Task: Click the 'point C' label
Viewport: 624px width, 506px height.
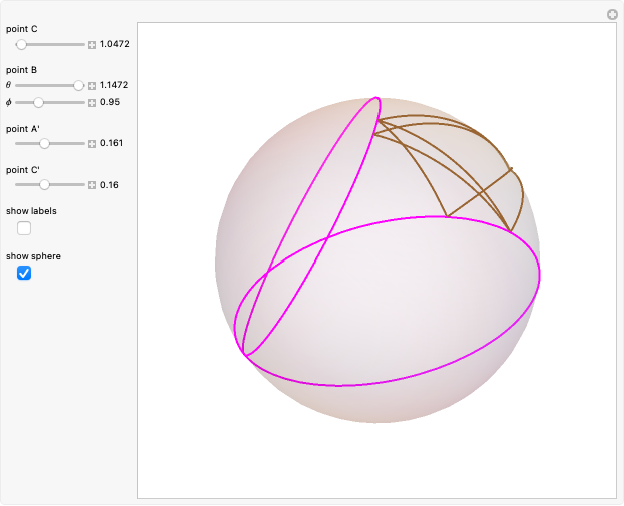Action: (x=21, y=29)
